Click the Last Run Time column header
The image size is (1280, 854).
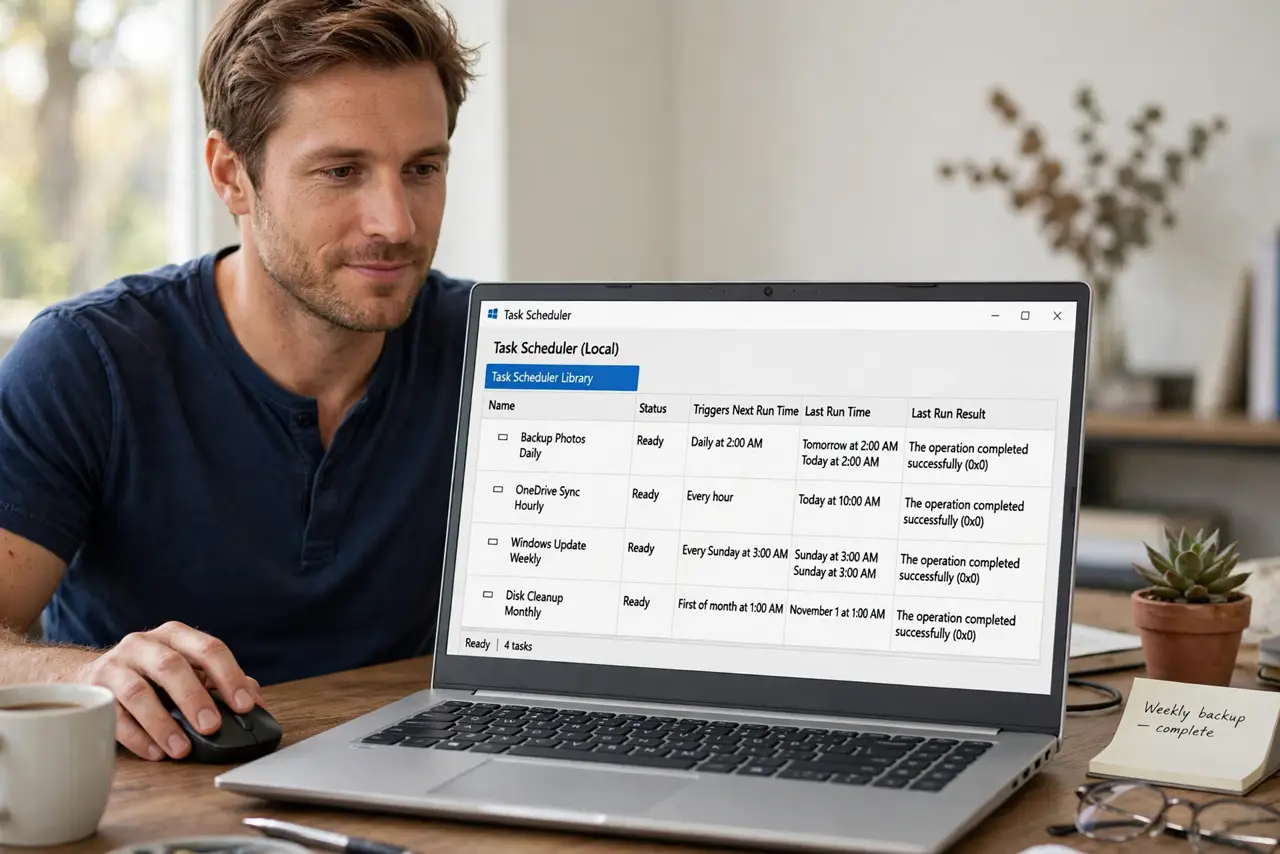837,411
